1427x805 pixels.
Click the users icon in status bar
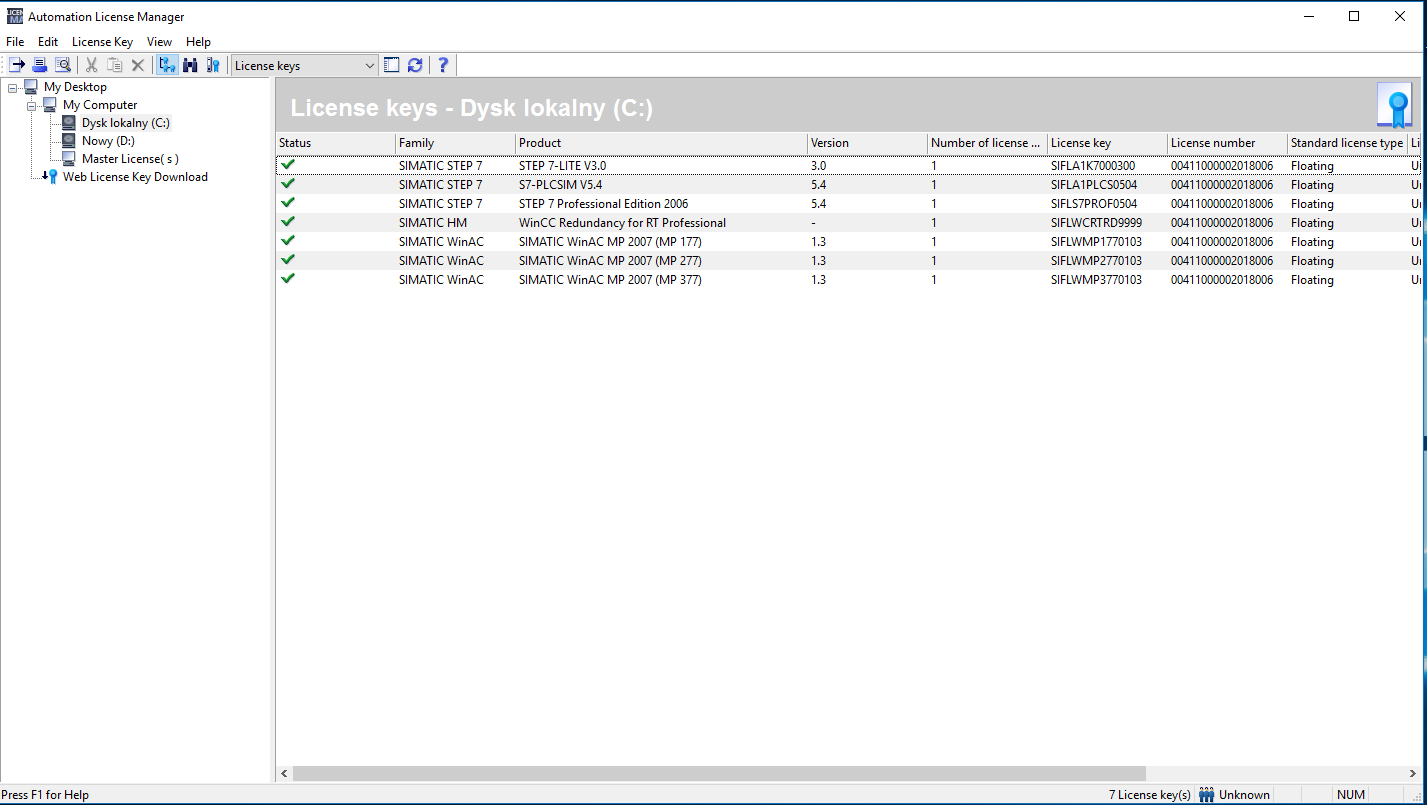point(1207,795)
